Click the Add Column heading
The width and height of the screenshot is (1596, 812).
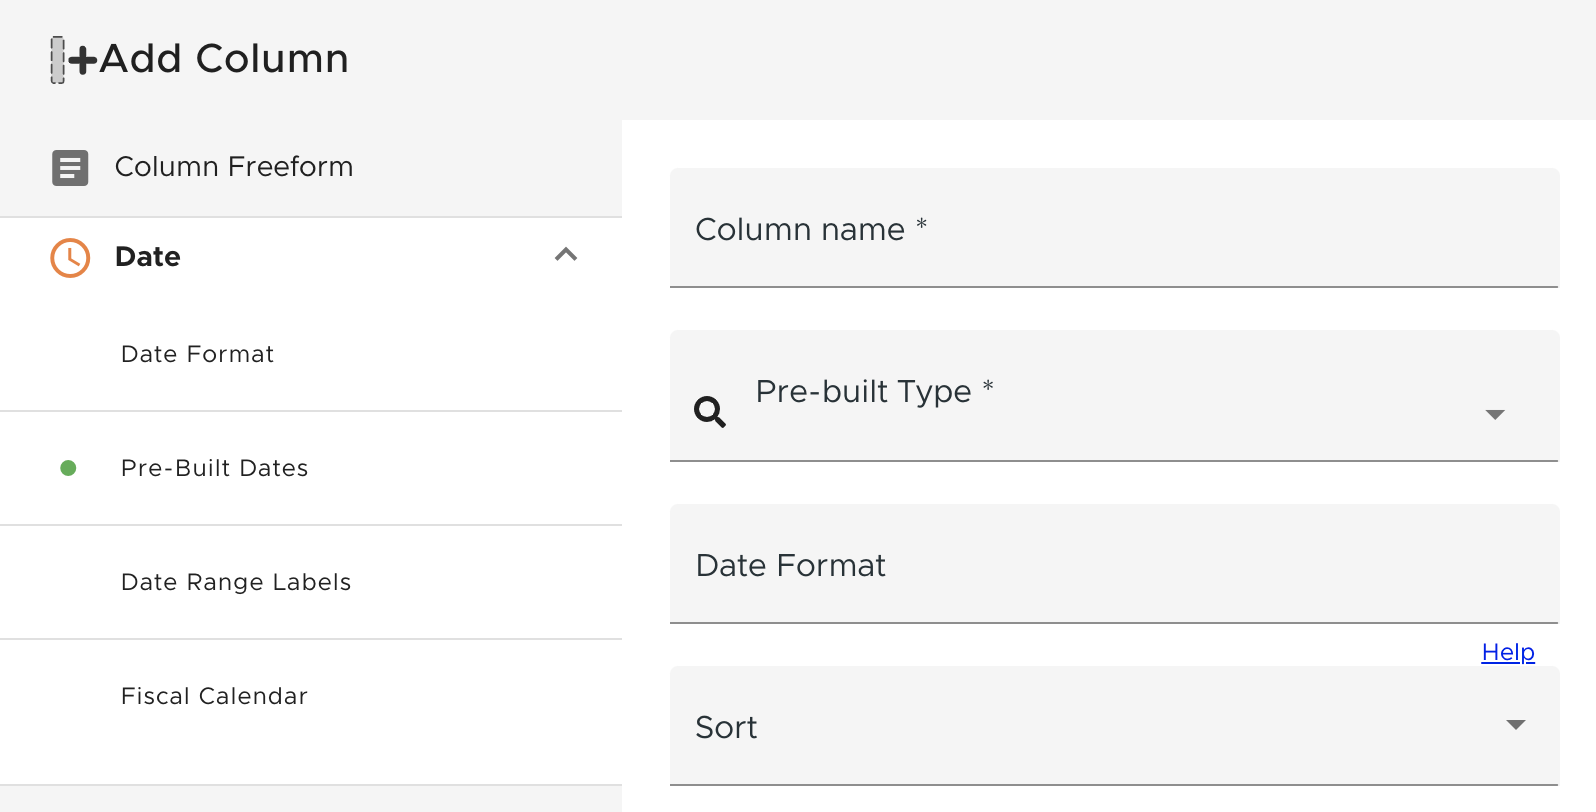pyautogui.click(x=224, y=59)
